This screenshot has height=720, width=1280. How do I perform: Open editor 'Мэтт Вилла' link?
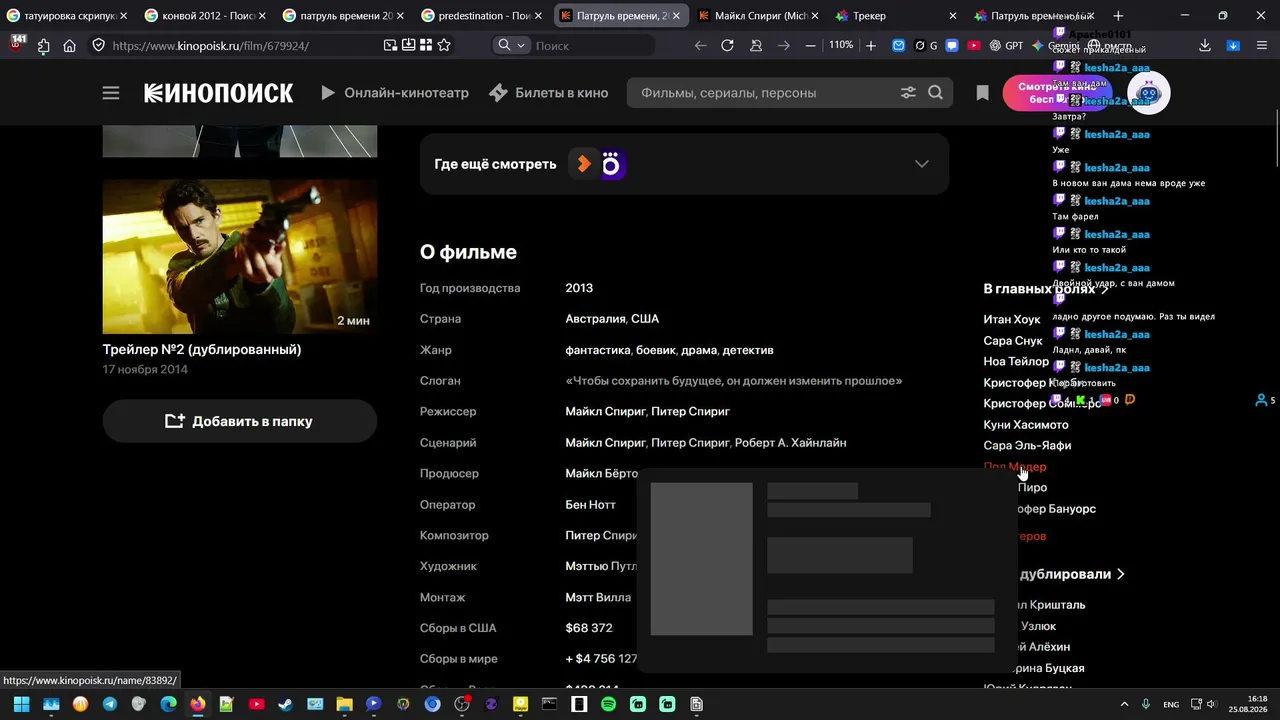click(x=598, y=598)
